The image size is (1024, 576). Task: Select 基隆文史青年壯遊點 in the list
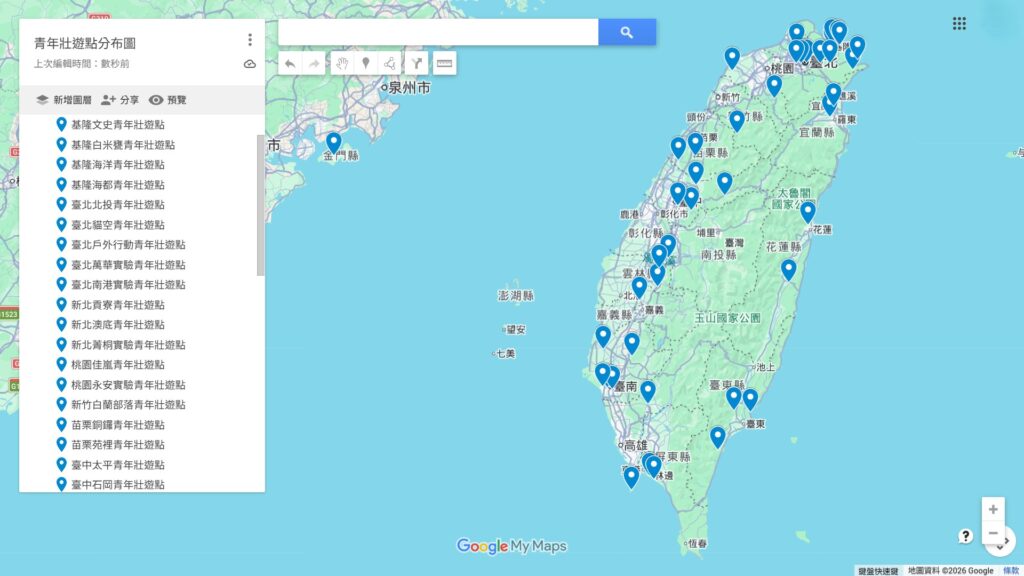coord(118,125)
